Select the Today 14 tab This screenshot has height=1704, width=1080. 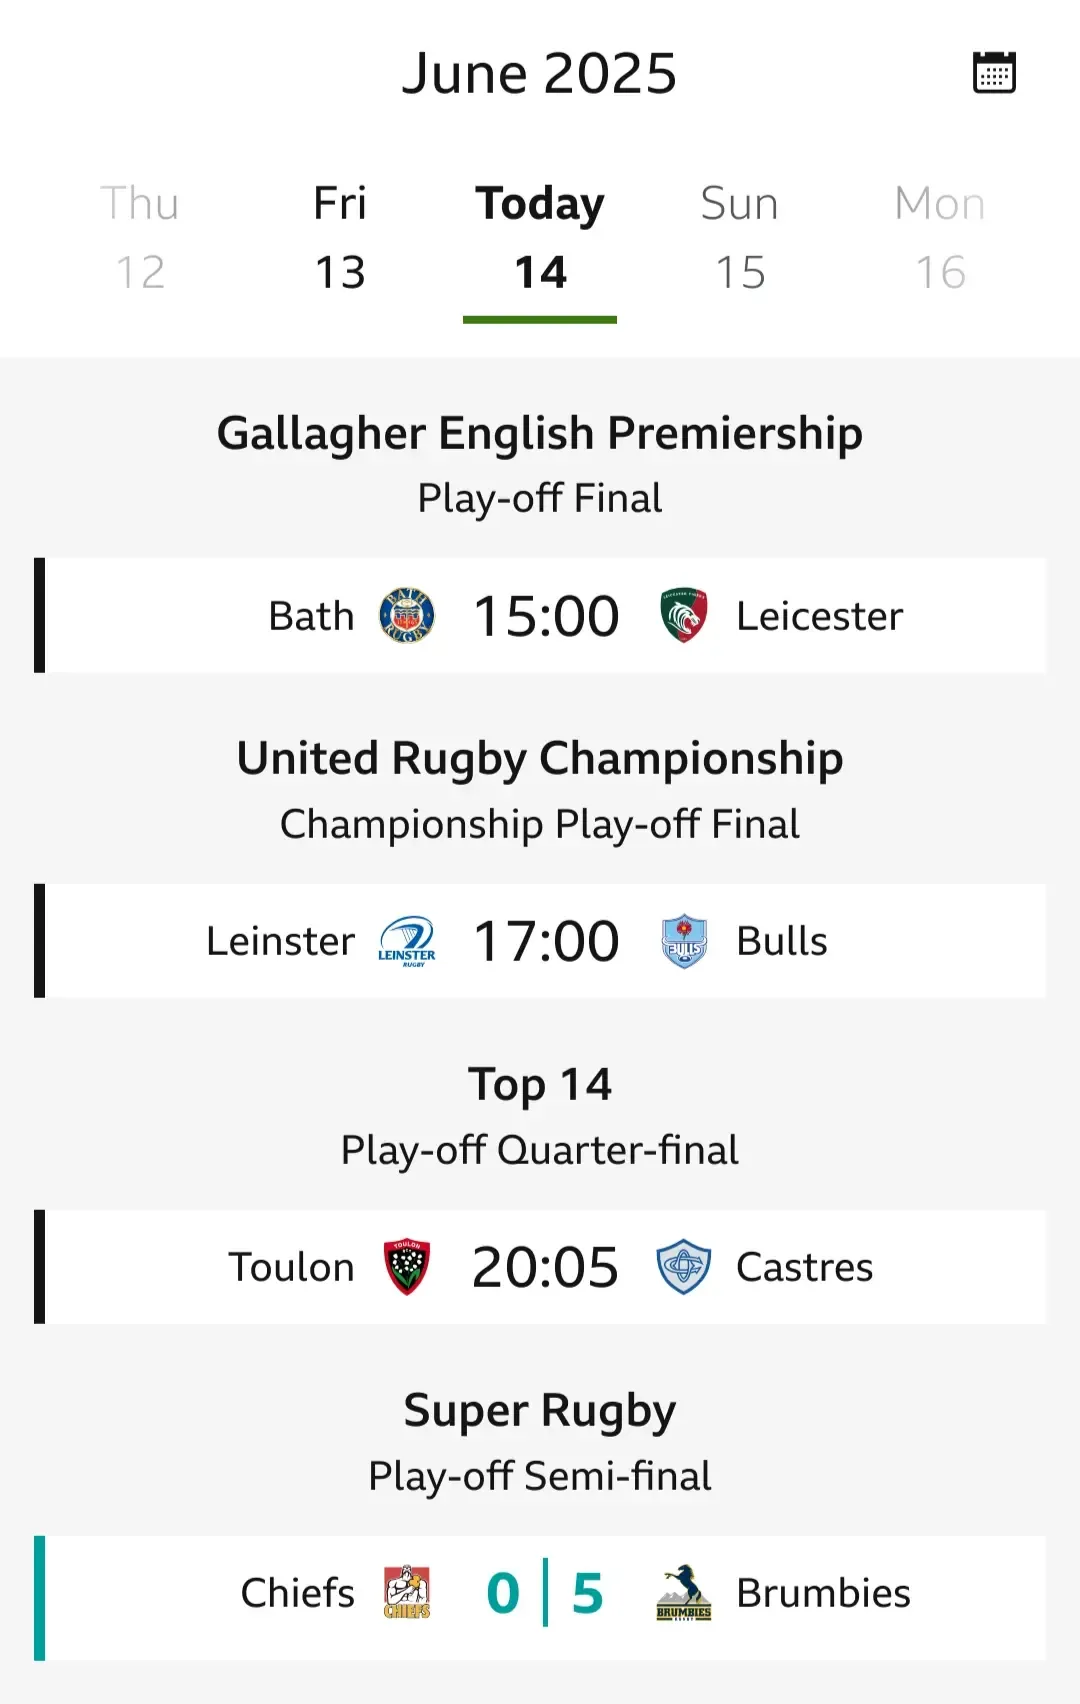(x=540, y=238)
